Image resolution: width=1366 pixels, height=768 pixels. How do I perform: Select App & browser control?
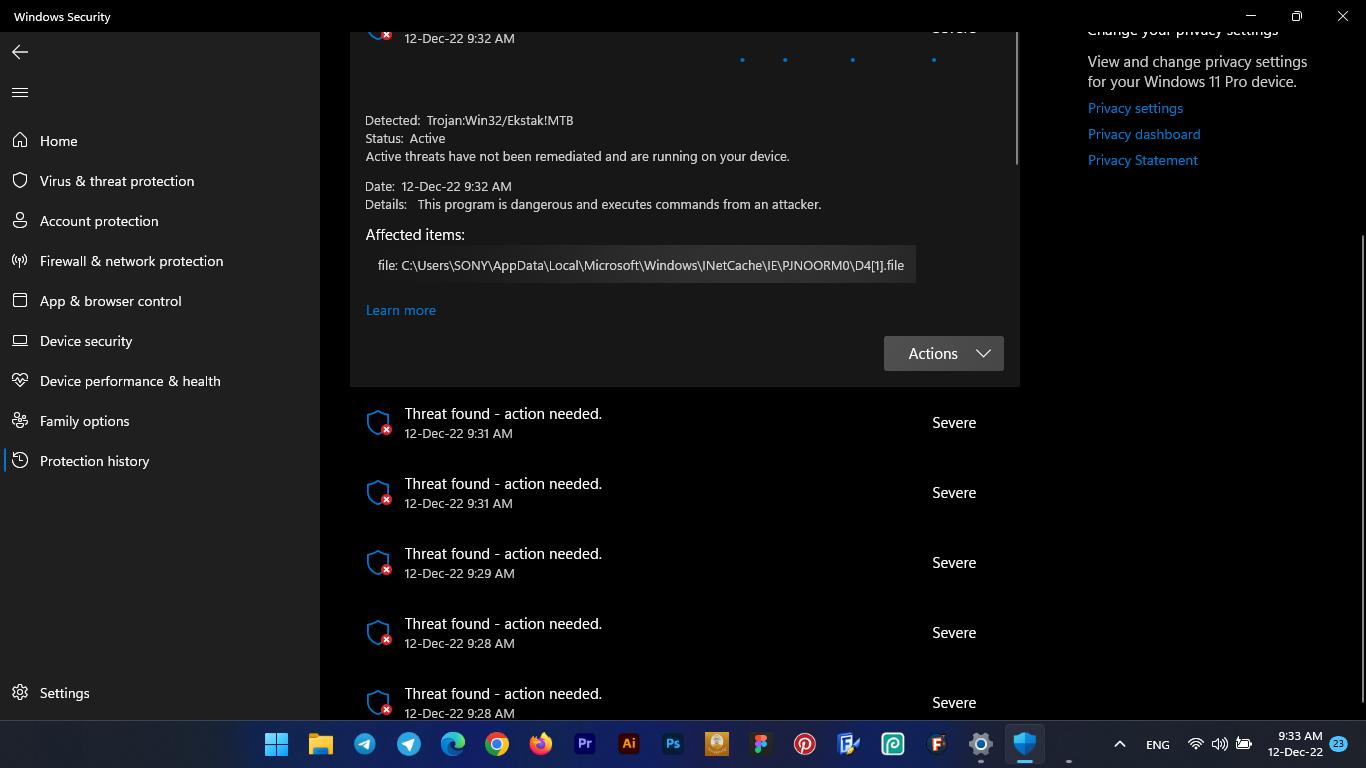coord(110,301)
